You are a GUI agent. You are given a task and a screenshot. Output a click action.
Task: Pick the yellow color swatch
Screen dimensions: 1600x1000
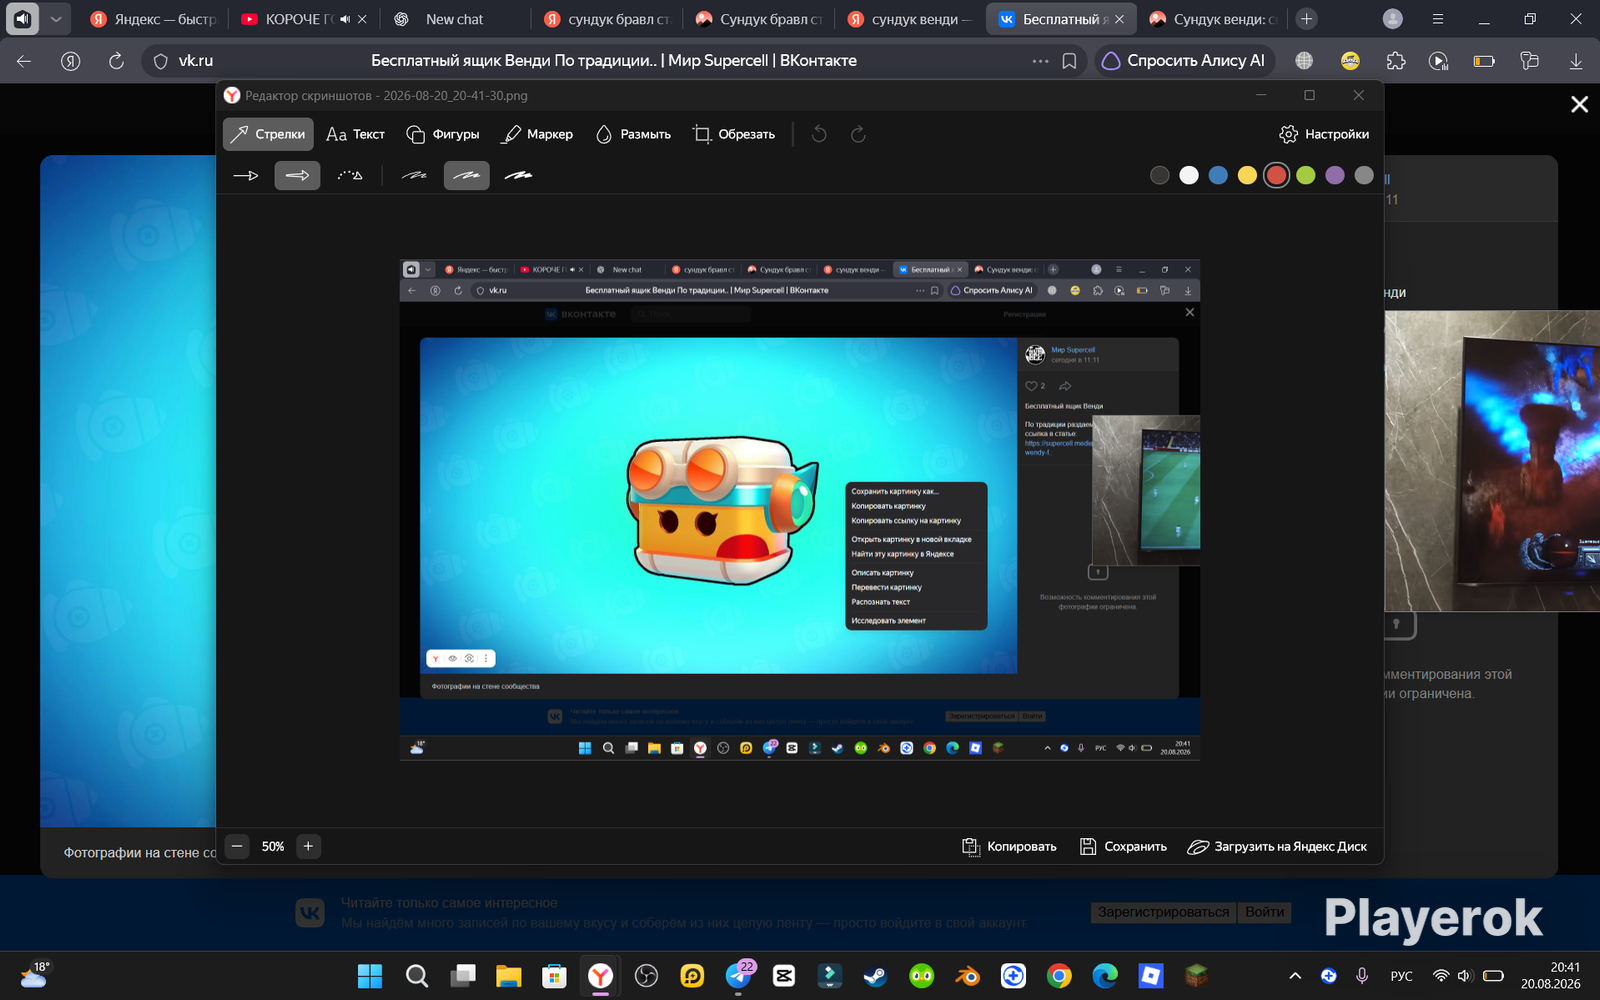tap(1247, 175)
